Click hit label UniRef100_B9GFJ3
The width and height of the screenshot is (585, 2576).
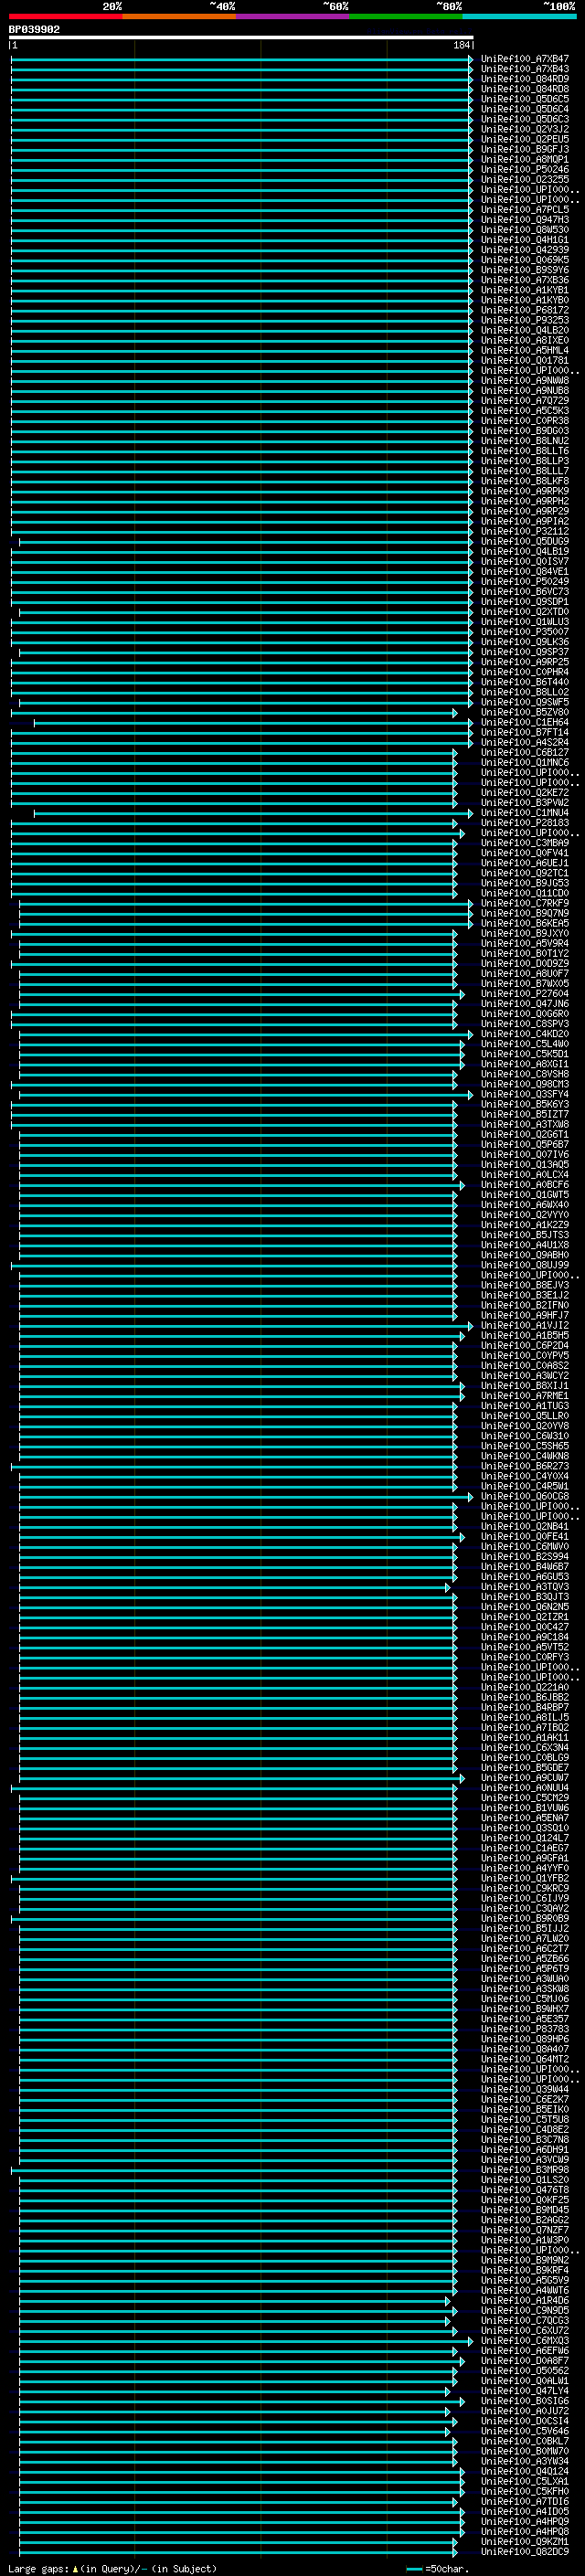pyautogui.click(x=524, y=150)
